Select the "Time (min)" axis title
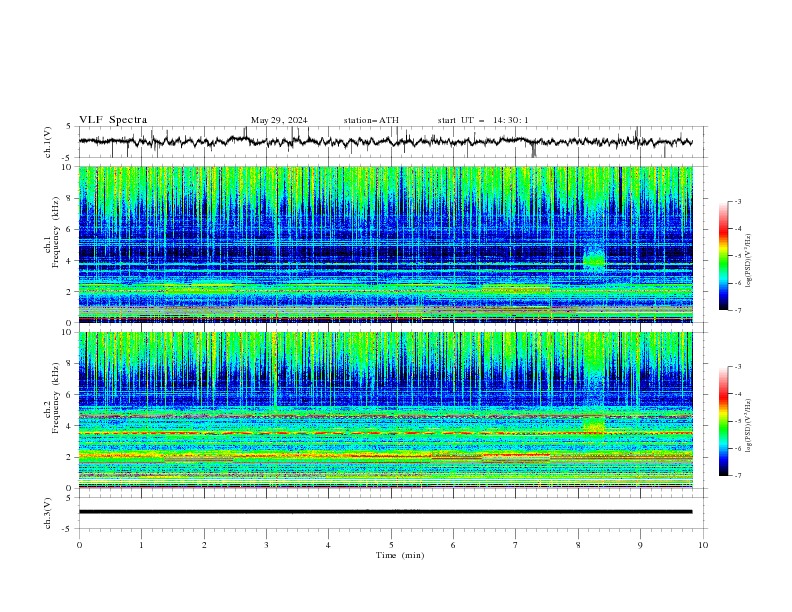The width and height of the screenshot is (792, 612). pyautogui.click(x=400, y=555)
